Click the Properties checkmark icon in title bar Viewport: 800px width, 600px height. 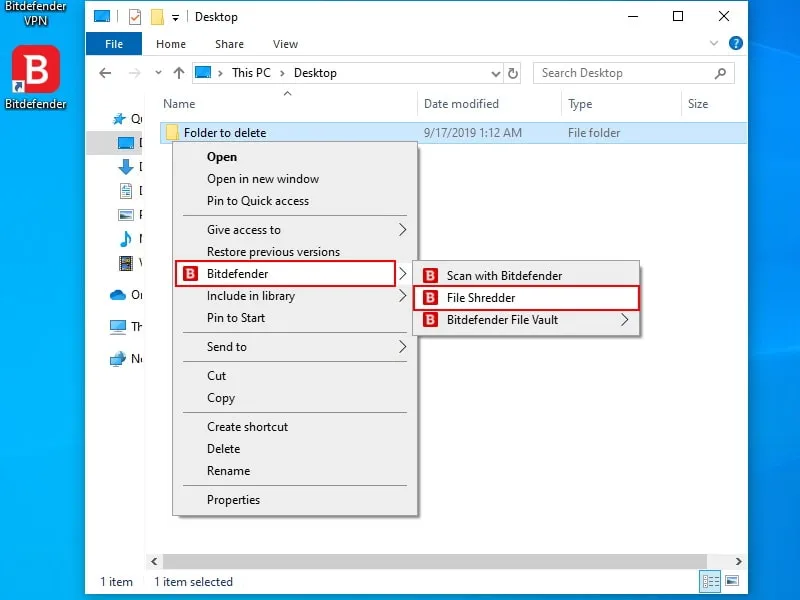(135, 17)
